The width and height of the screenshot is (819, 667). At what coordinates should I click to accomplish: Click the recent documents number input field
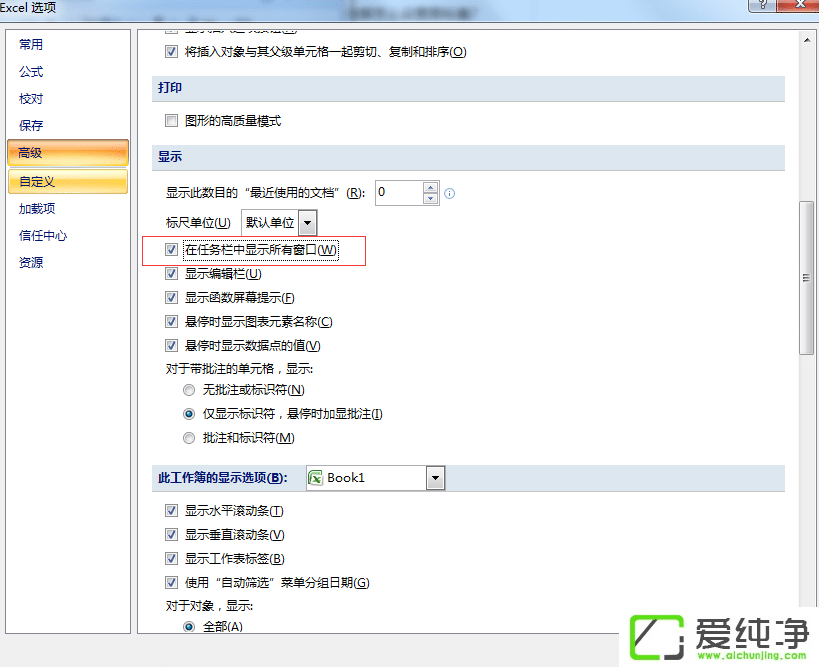(400, 193)
